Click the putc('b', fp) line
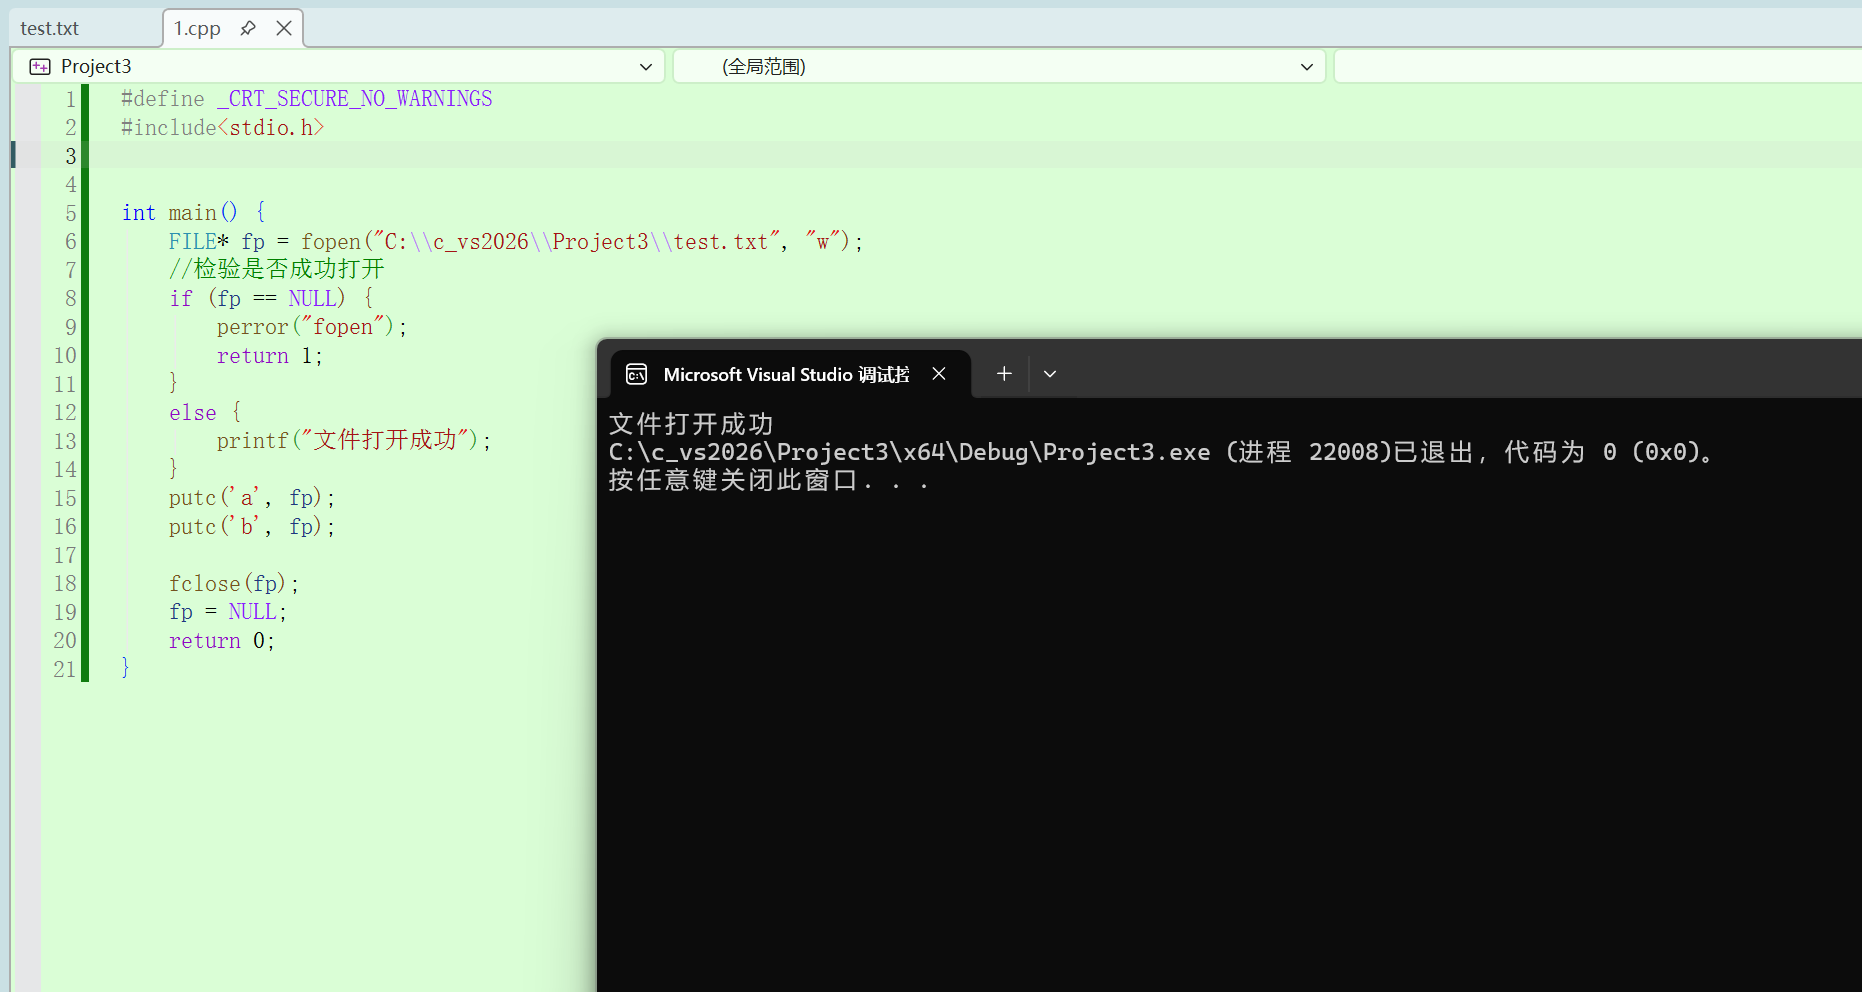The width and height of the screenshot is (1862, 992). (252, 526)
